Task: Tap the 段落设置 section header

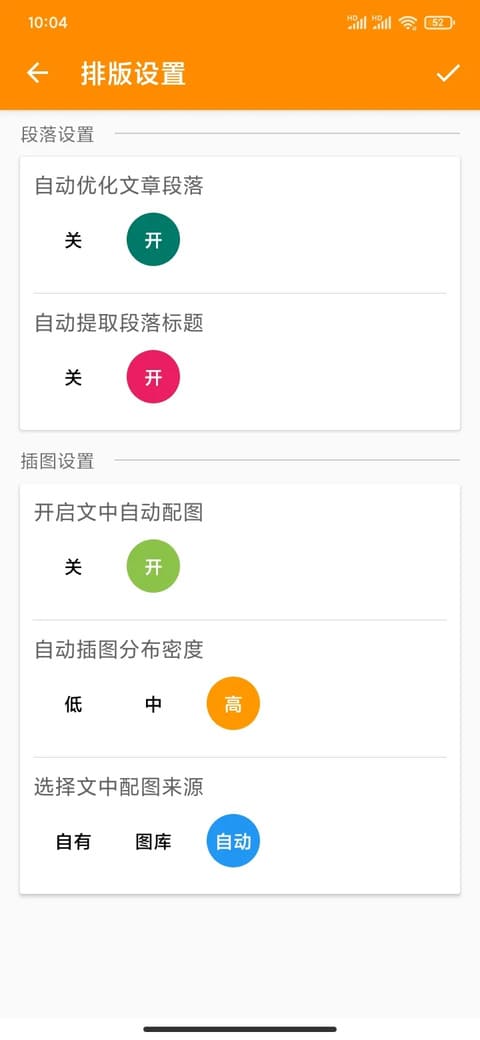Action: (x=58, y=135)
